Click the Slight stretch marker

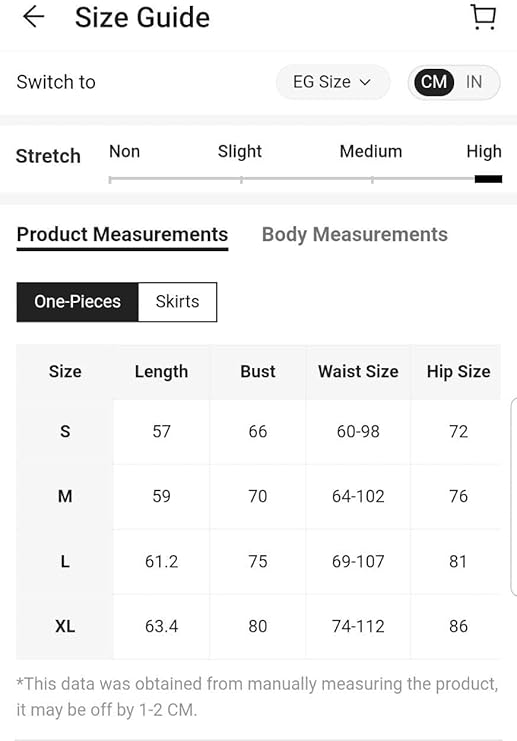[x=241, y=180]
